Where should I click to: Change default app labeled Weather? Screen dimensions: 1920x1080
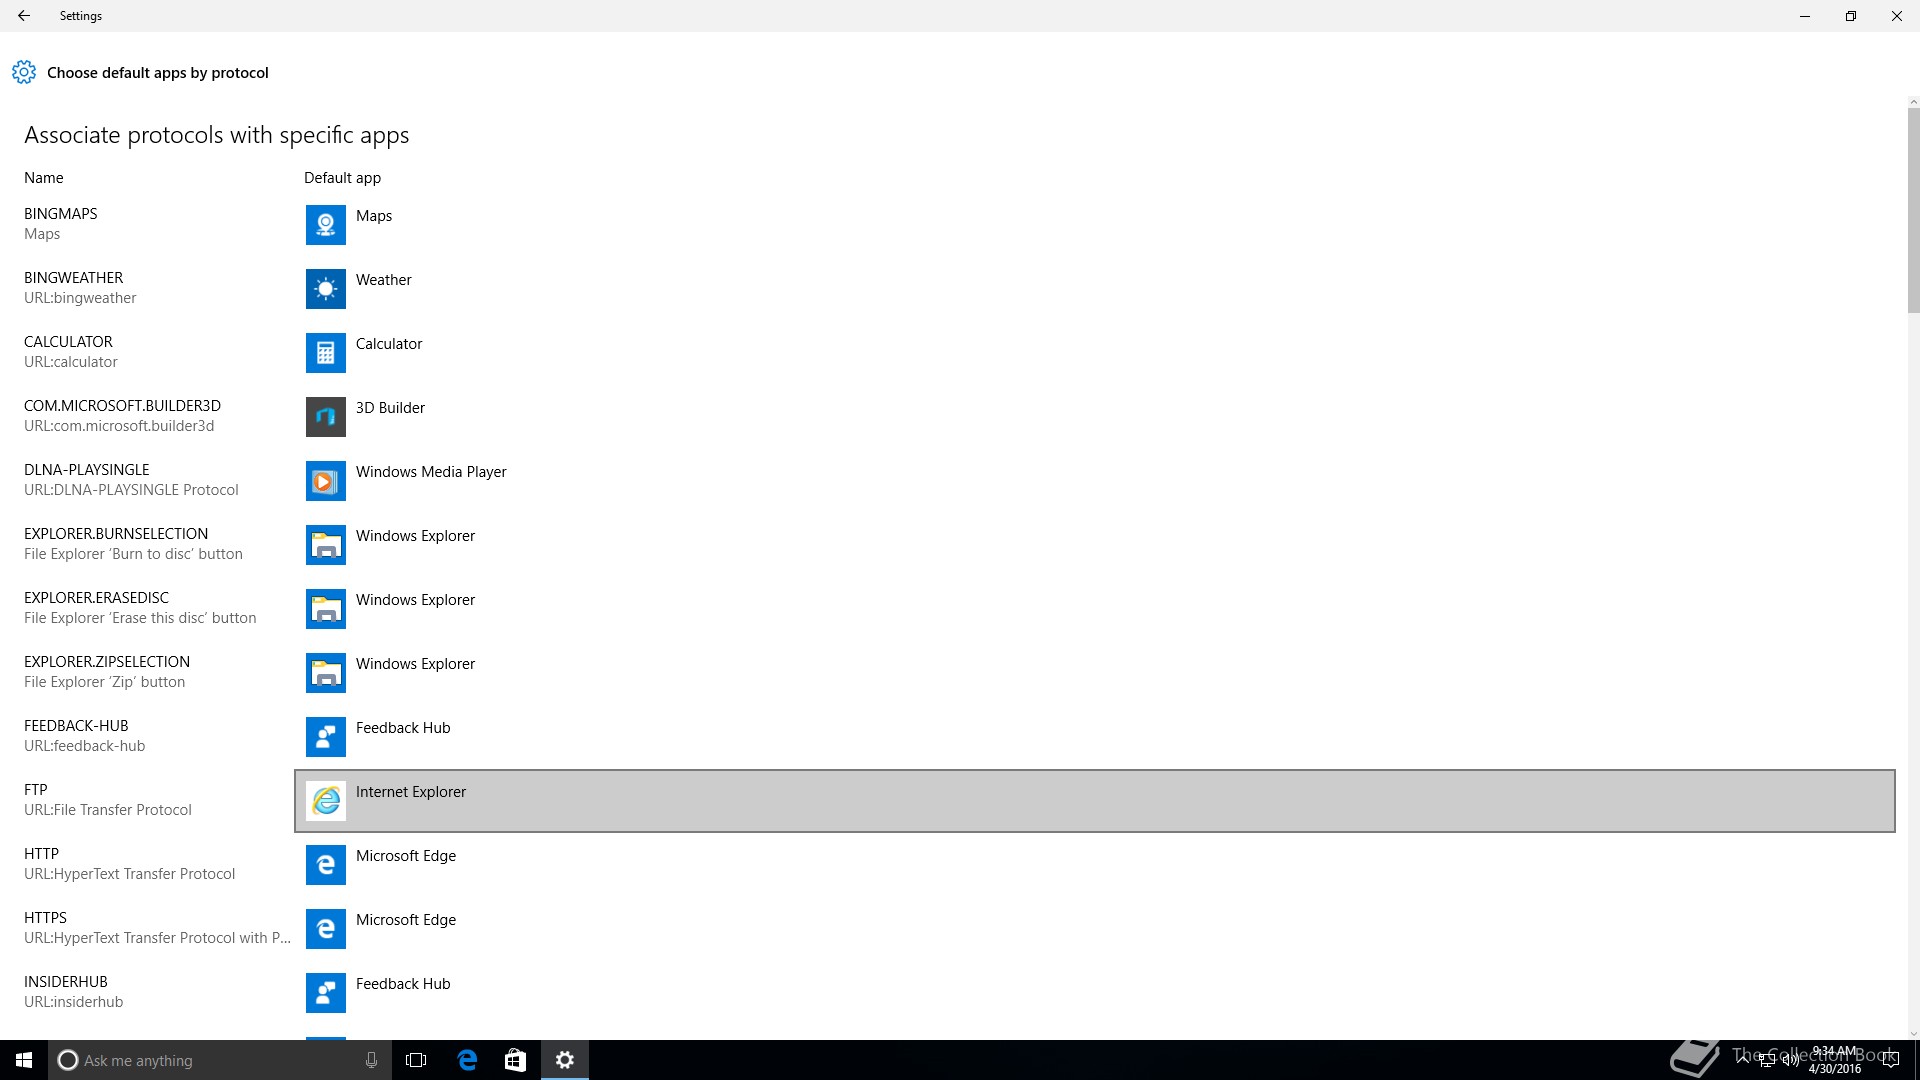[1095, 289]
